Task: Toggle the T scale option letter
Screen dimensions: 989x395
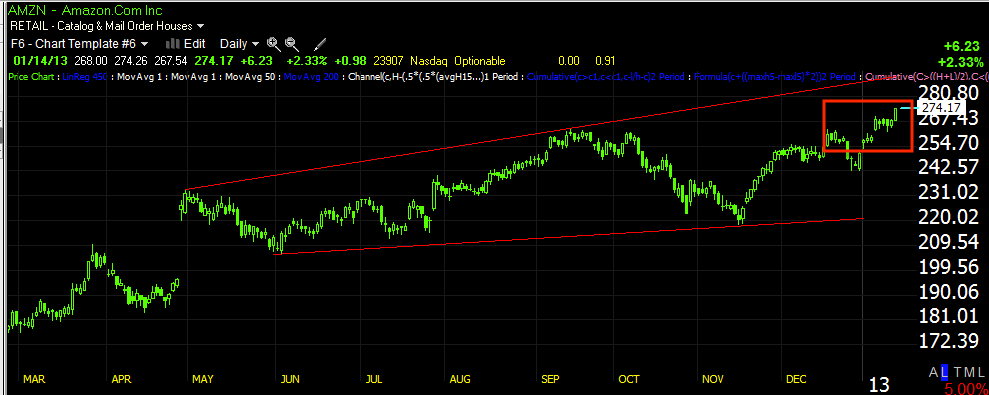Action: point(956,372)
